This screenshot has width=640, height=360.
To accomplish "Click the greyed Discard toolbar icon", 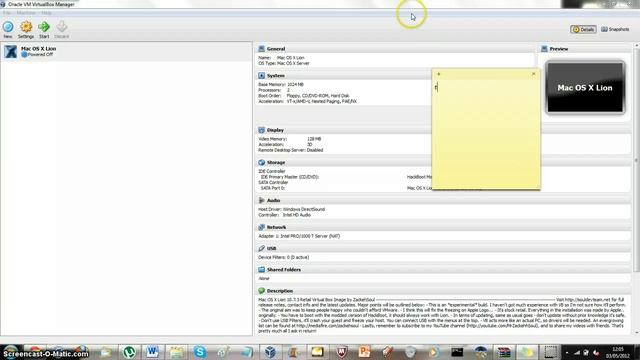I will coord(62,27).
